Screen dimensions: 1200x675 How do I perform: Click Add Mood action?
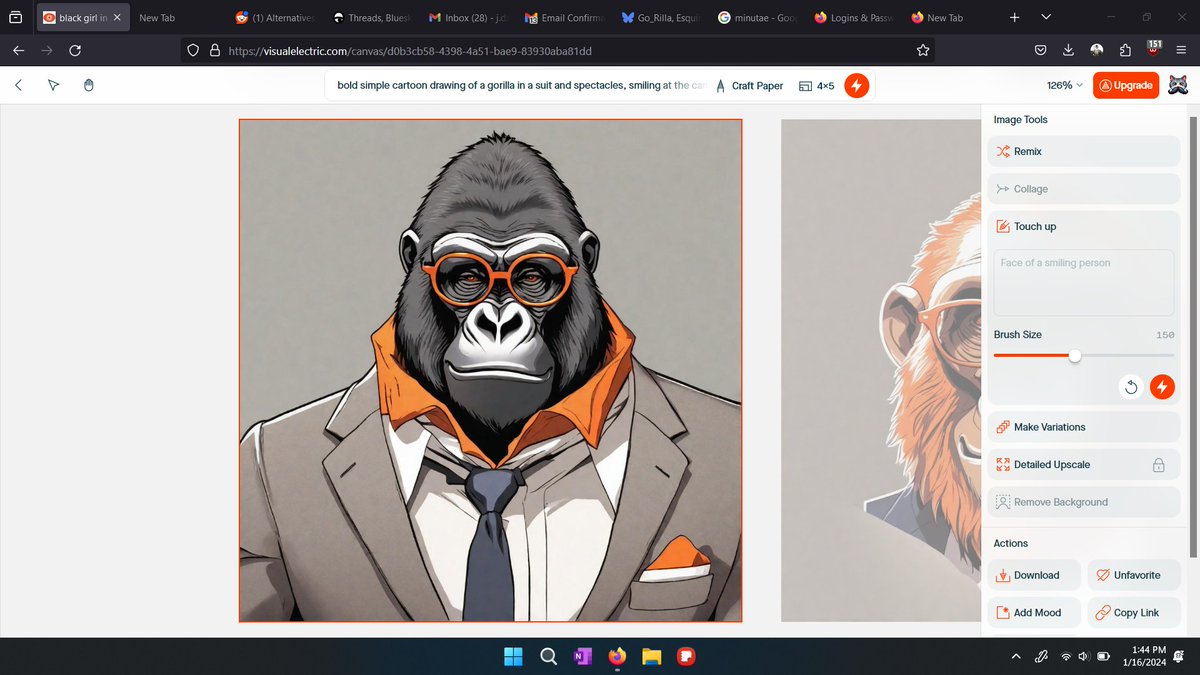[x=1034, y=613]
